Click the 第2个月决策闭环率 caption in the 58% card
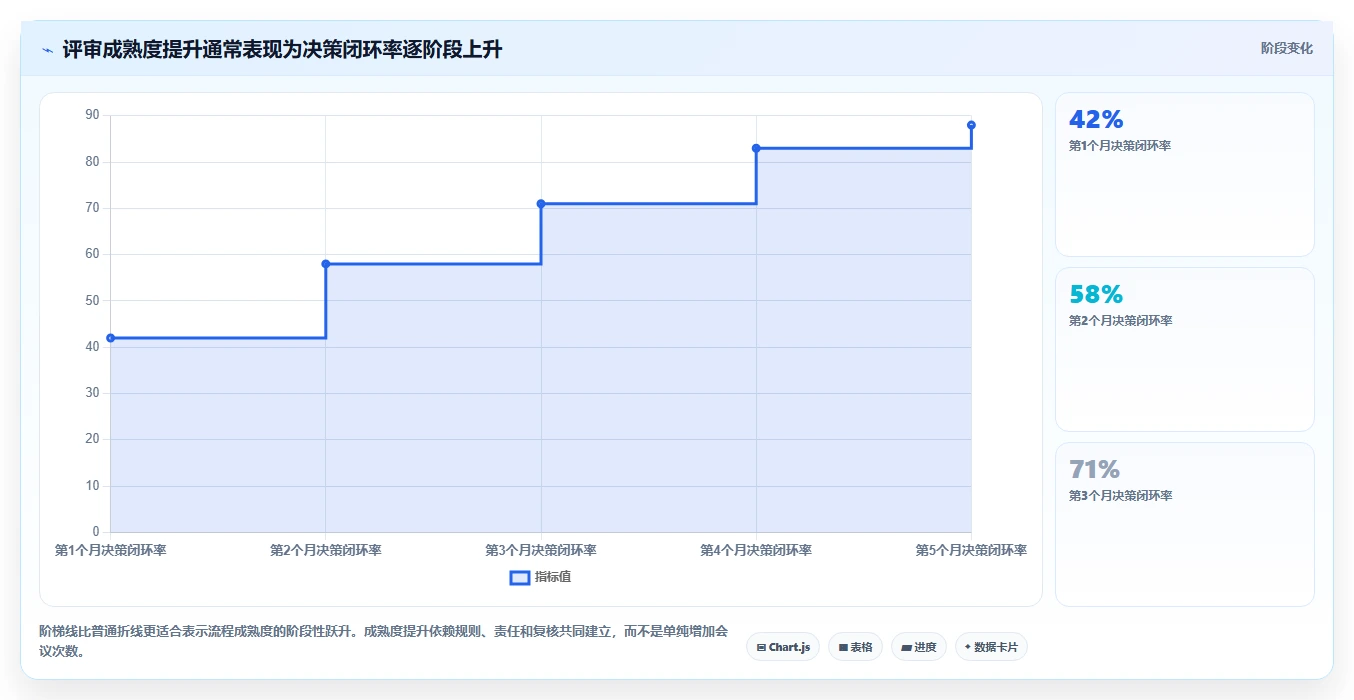The height and width of the screenshot is (700, 1354). click(x=1120, y=321)
